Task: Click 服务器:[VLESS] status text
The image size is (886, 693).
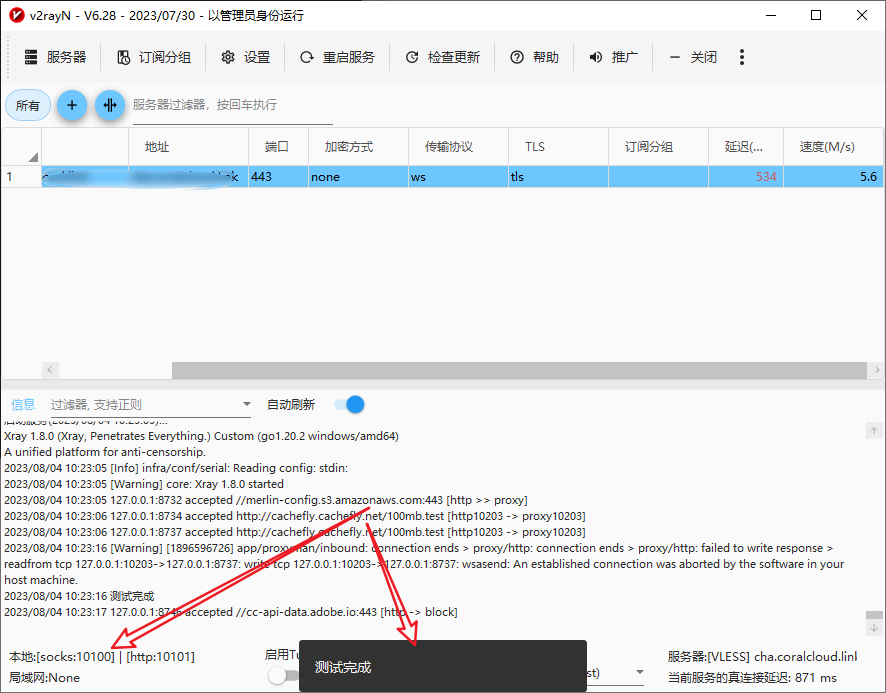Action: pyautogui.click(x=762, y=657)
